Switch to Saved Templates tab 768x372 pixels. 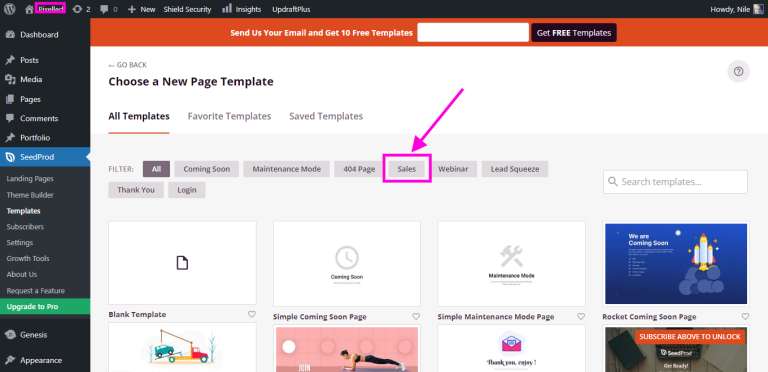click(326, 116)
